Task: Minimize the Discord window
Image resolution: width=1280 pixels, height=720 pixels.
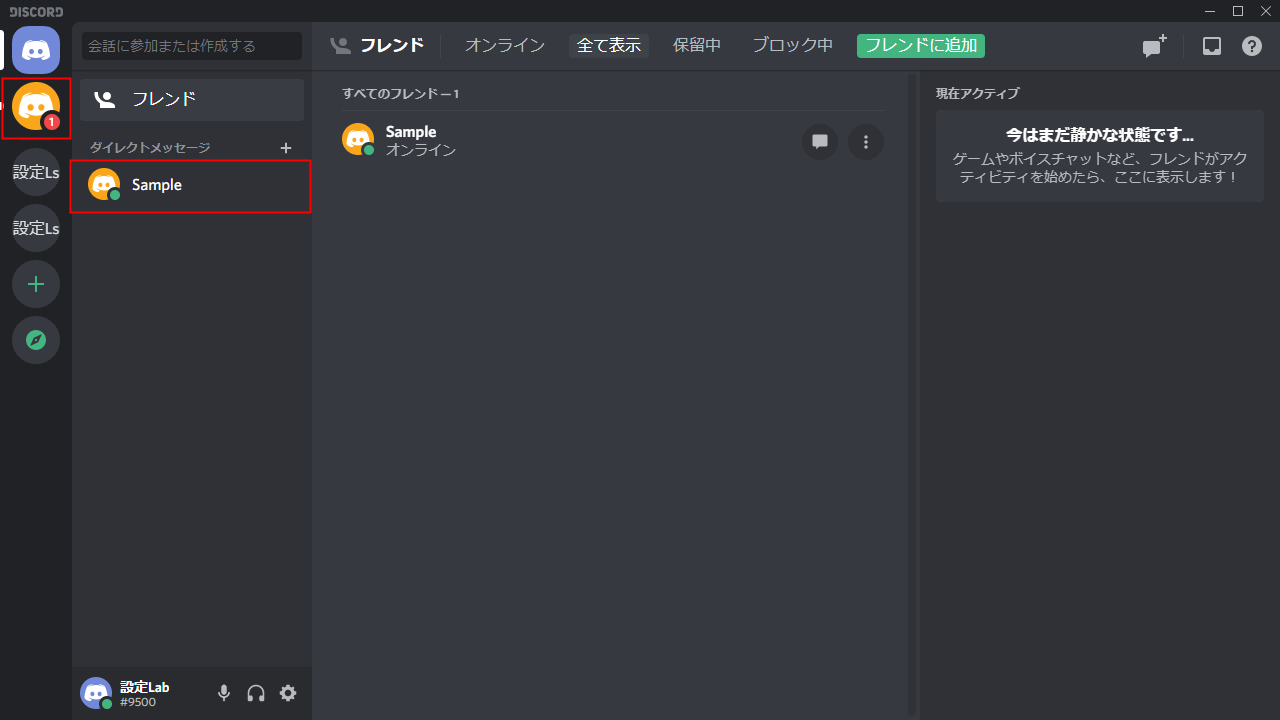Action: coord(1211,11)
